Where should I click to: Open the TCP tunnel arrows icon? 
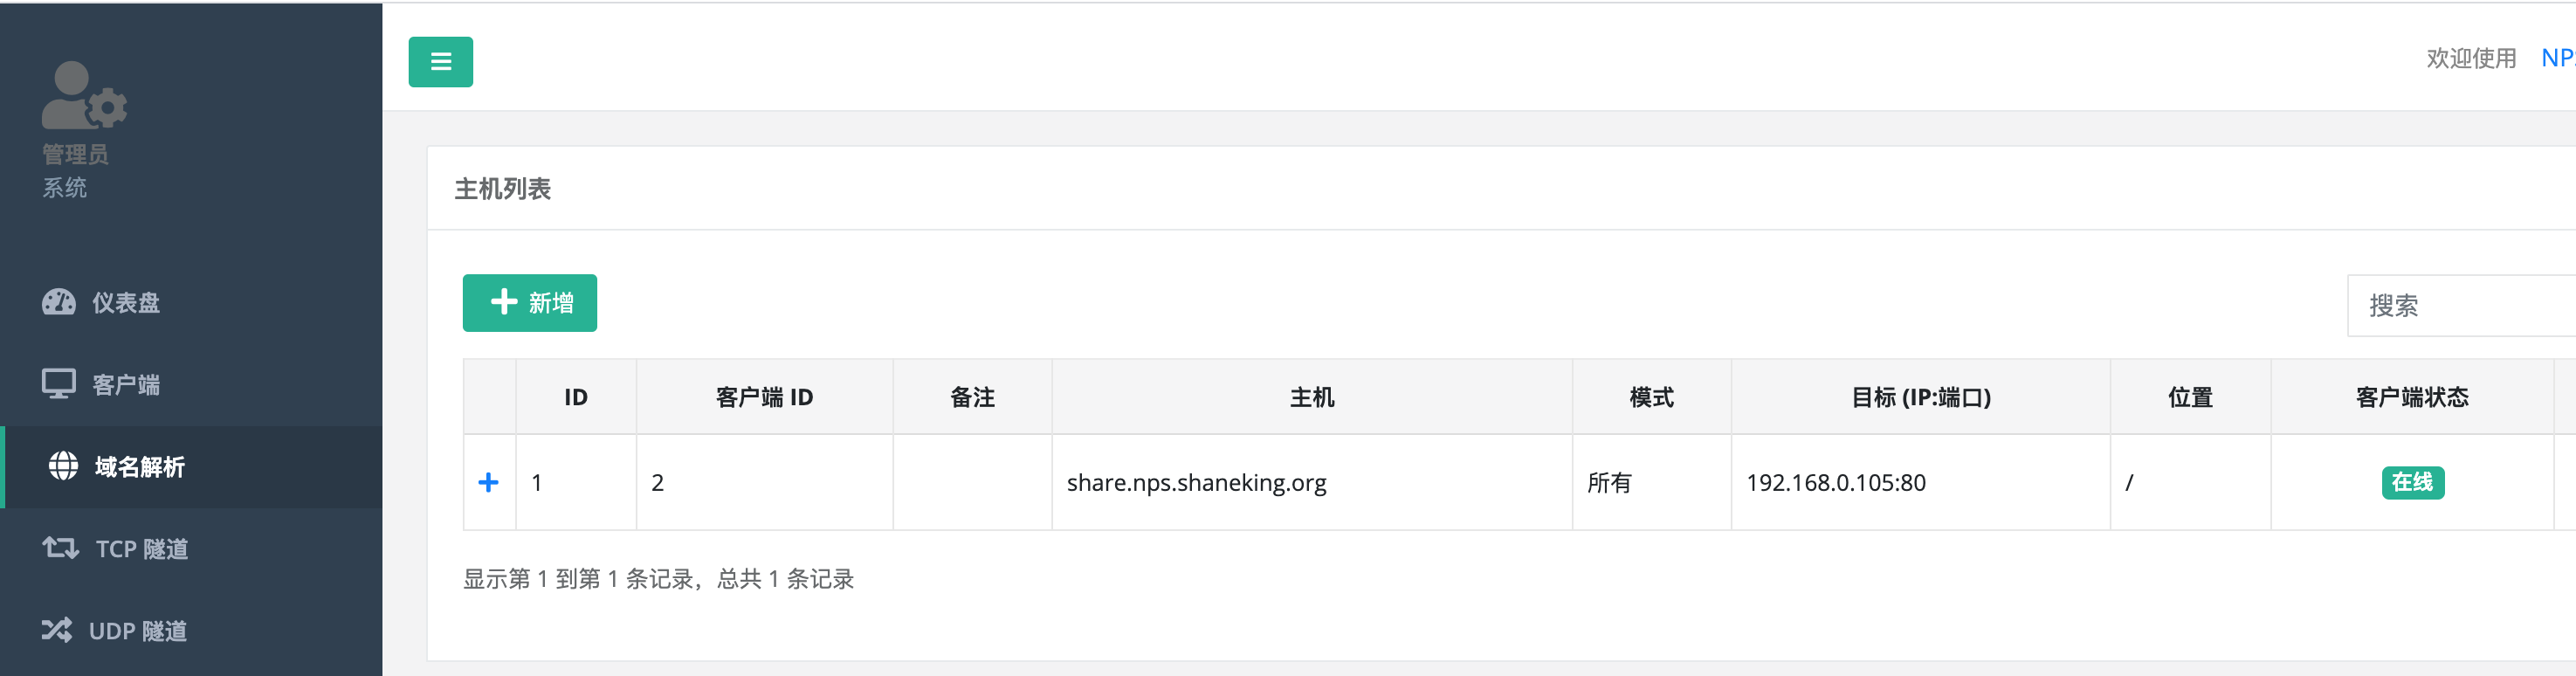tap(60, 548)
